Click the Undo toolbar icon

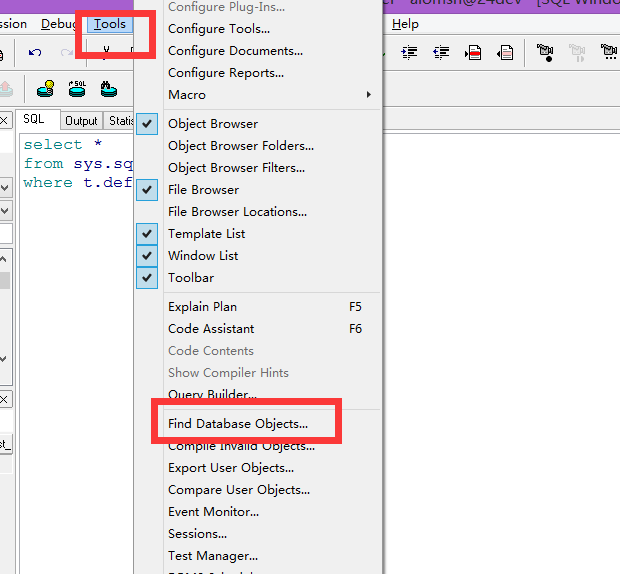point(35,53)
